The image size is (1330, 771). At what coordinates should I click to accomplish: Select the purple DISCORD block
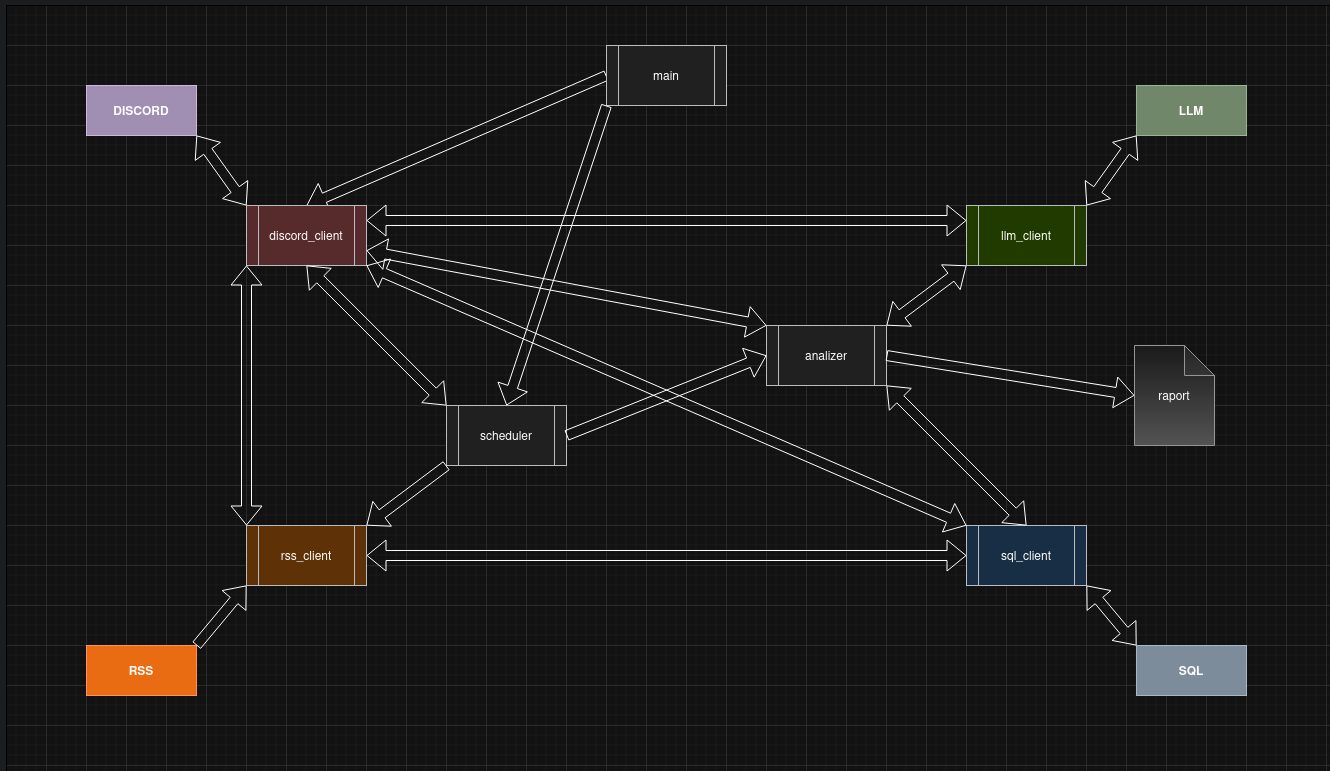coord(141,110)
